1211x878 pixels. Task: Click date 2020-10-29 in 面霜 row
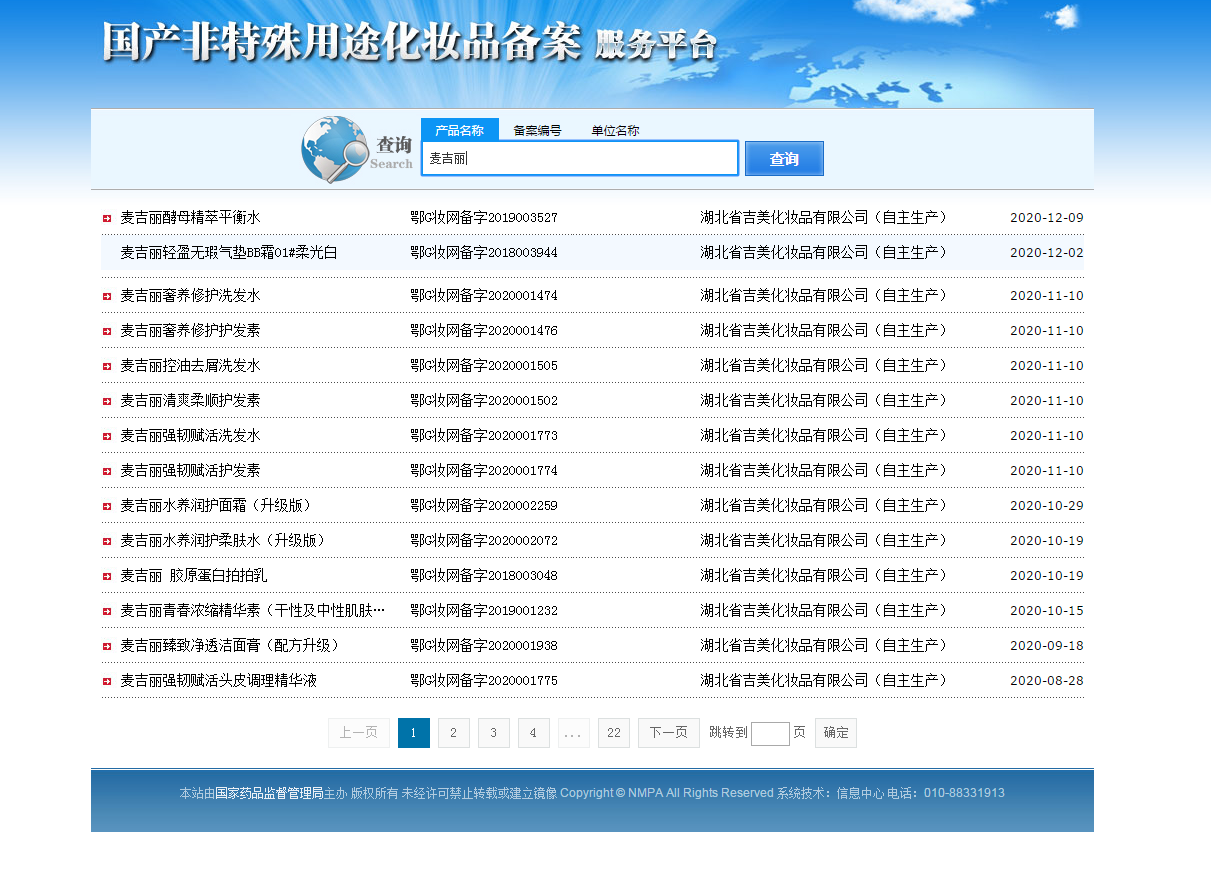tap(1046, 505)
